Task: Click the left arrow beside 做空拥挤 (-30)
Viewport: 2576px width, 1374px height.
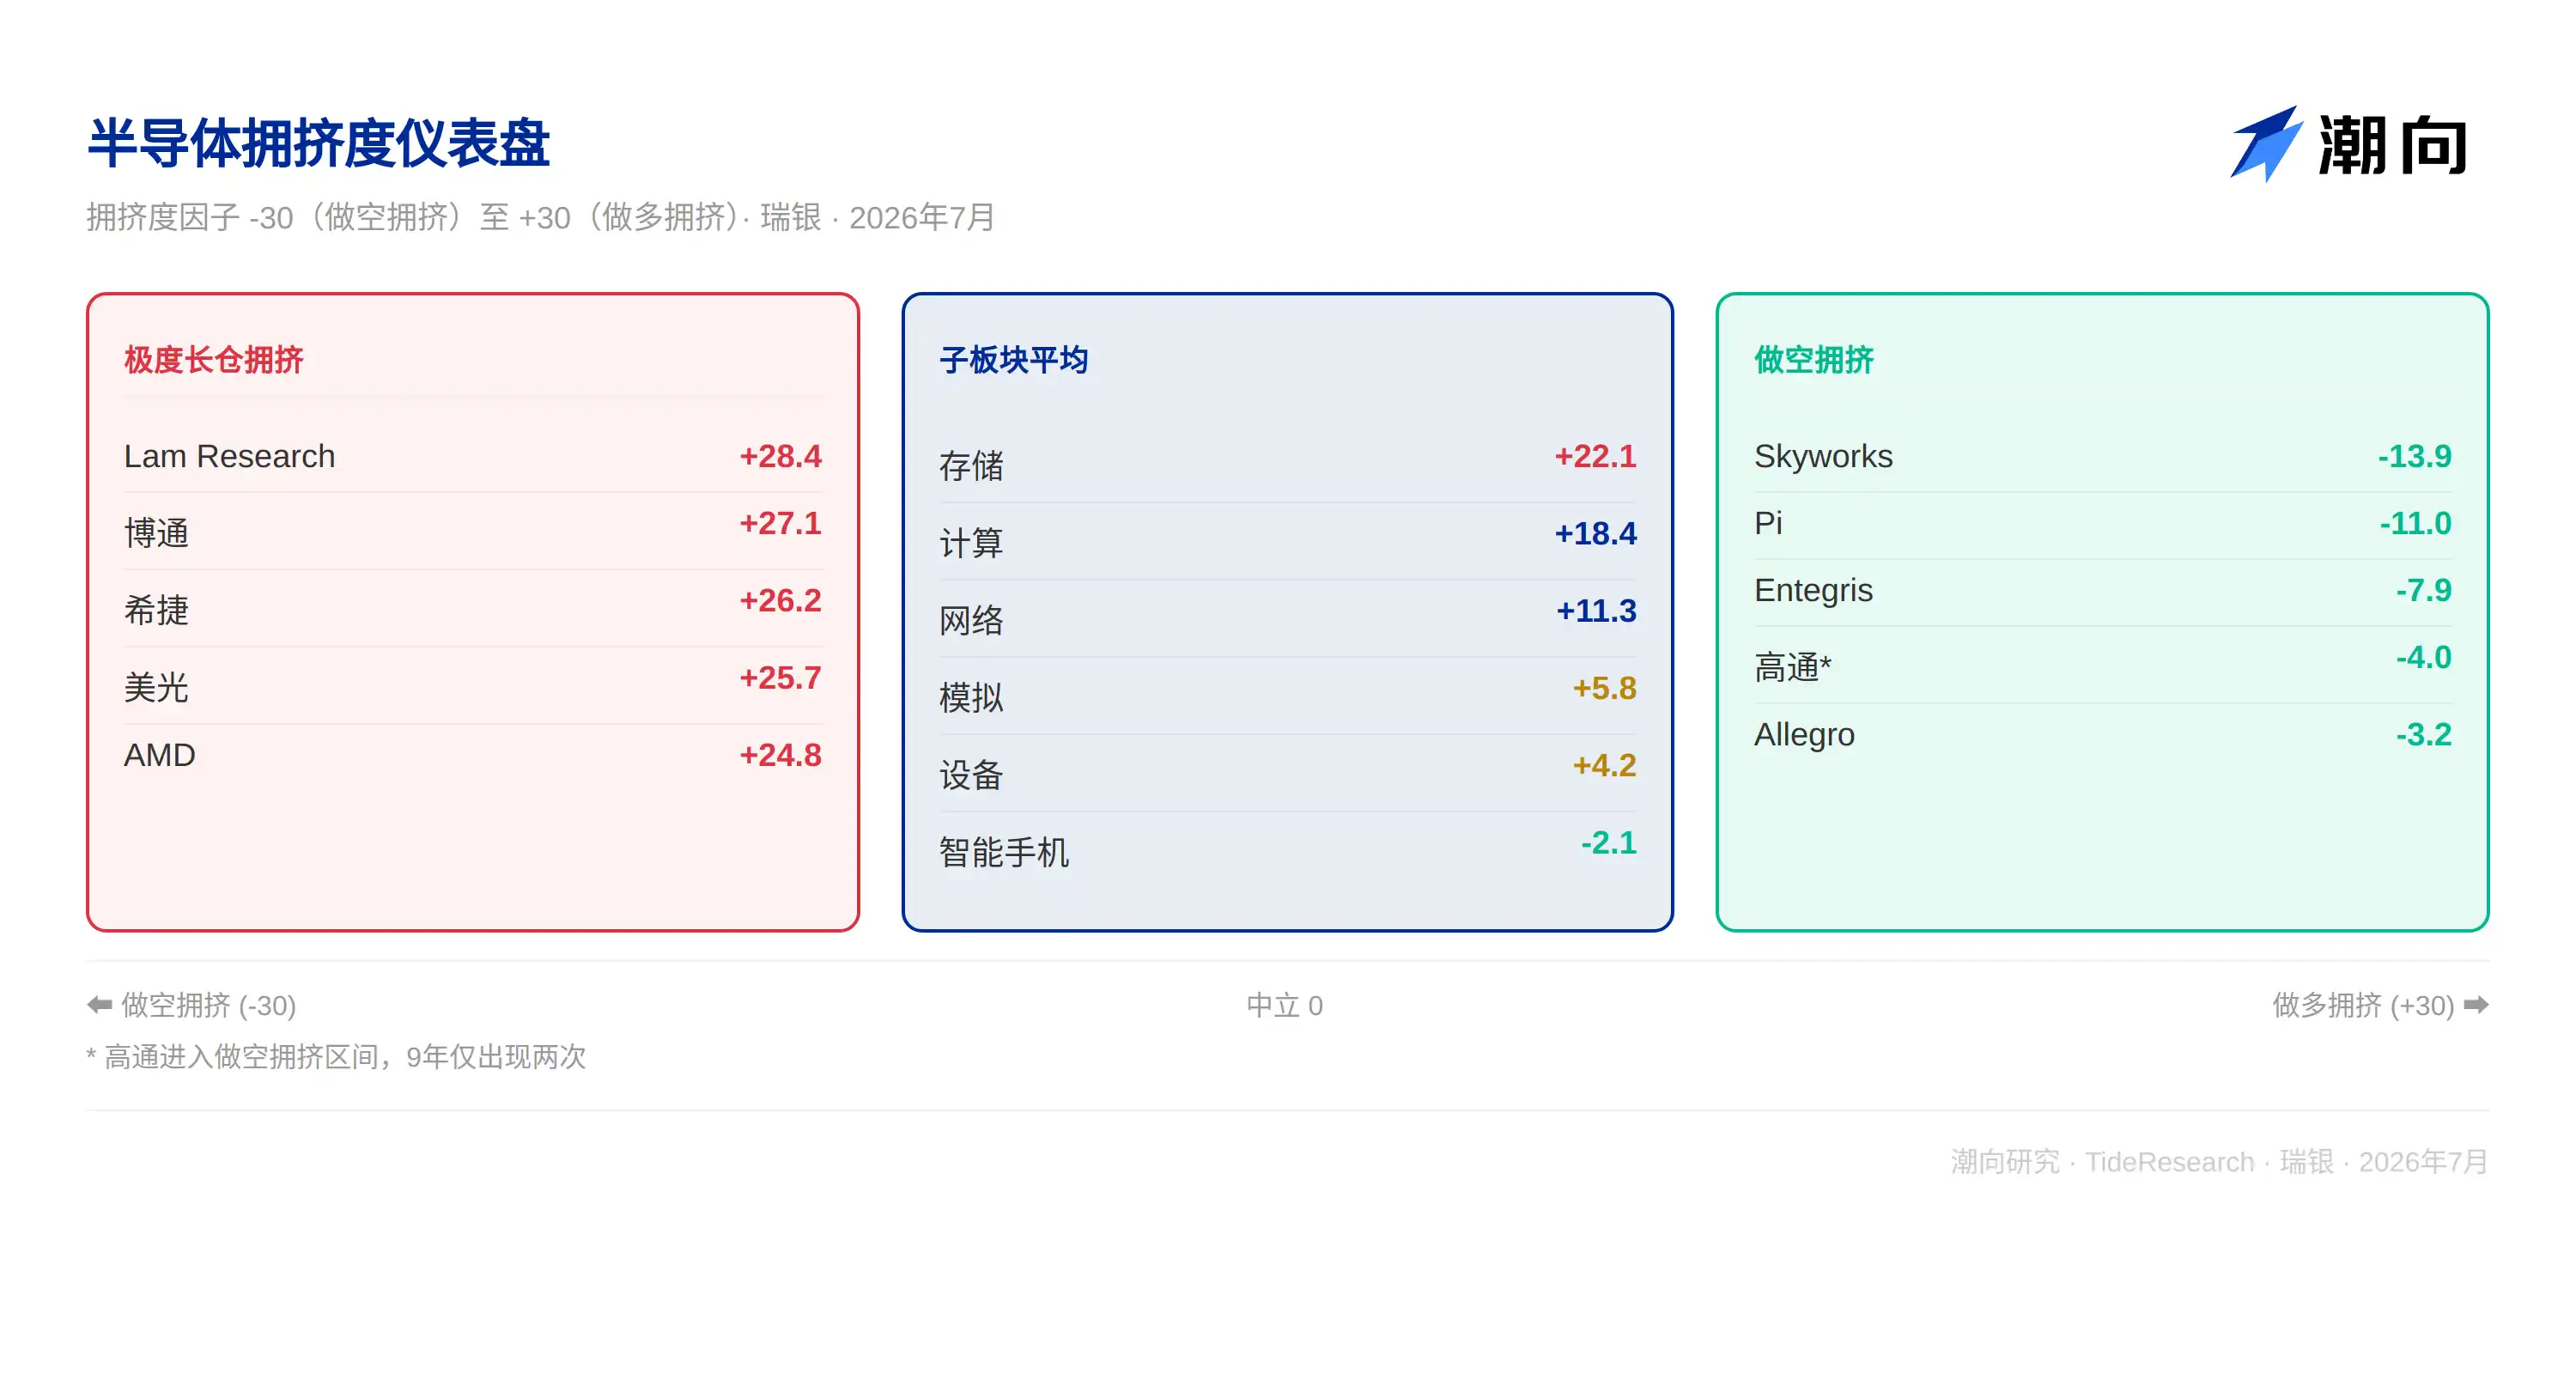Action: click(x=99, y=1004)
